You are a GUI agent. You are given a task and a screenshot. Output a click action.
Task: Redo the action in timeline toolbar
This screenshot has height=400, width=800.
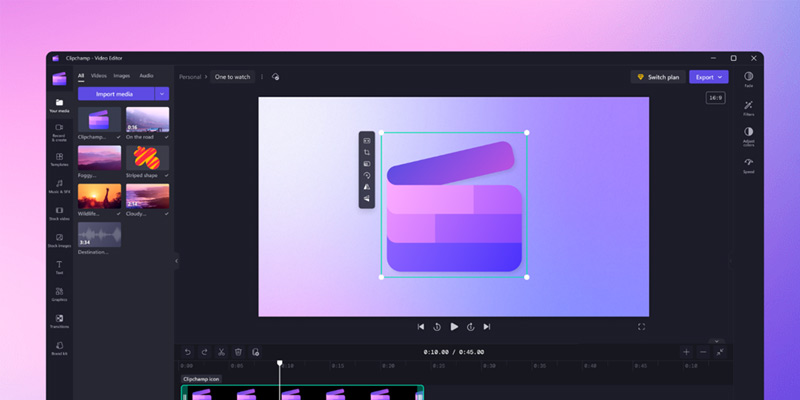[204, 352]
